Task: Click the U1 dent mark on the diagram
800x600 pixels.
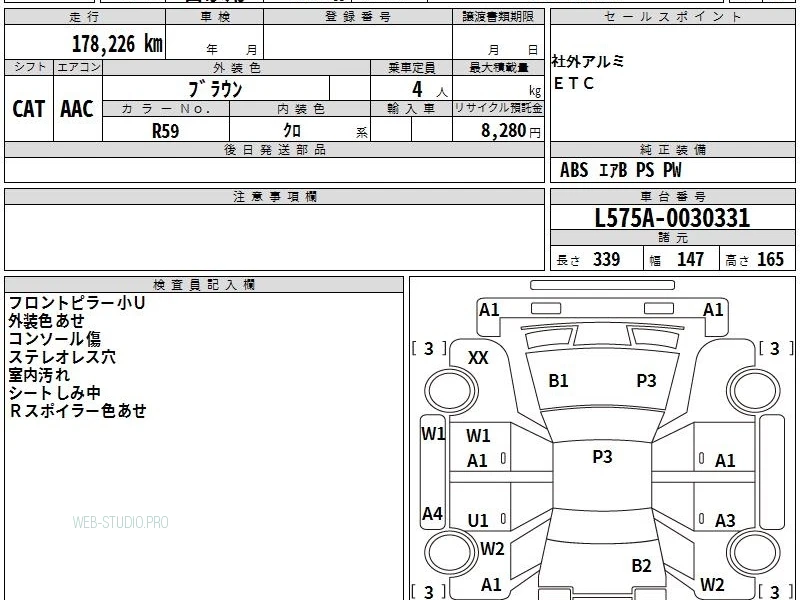Action: [x=478, y=521]
